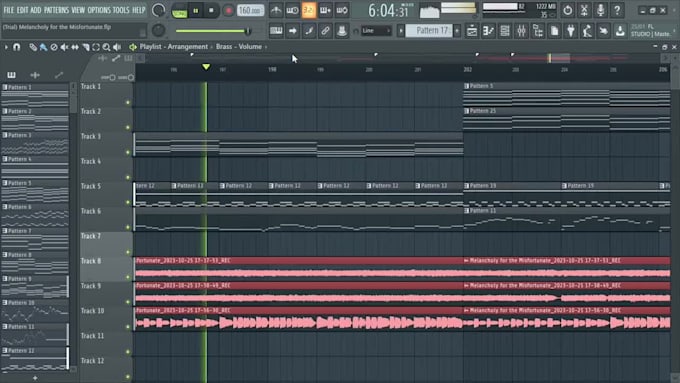680x383 pixels.
Task: Open the Playlist view icon in top toolbar
Action: pyautogui.click(x=472, y=31)
